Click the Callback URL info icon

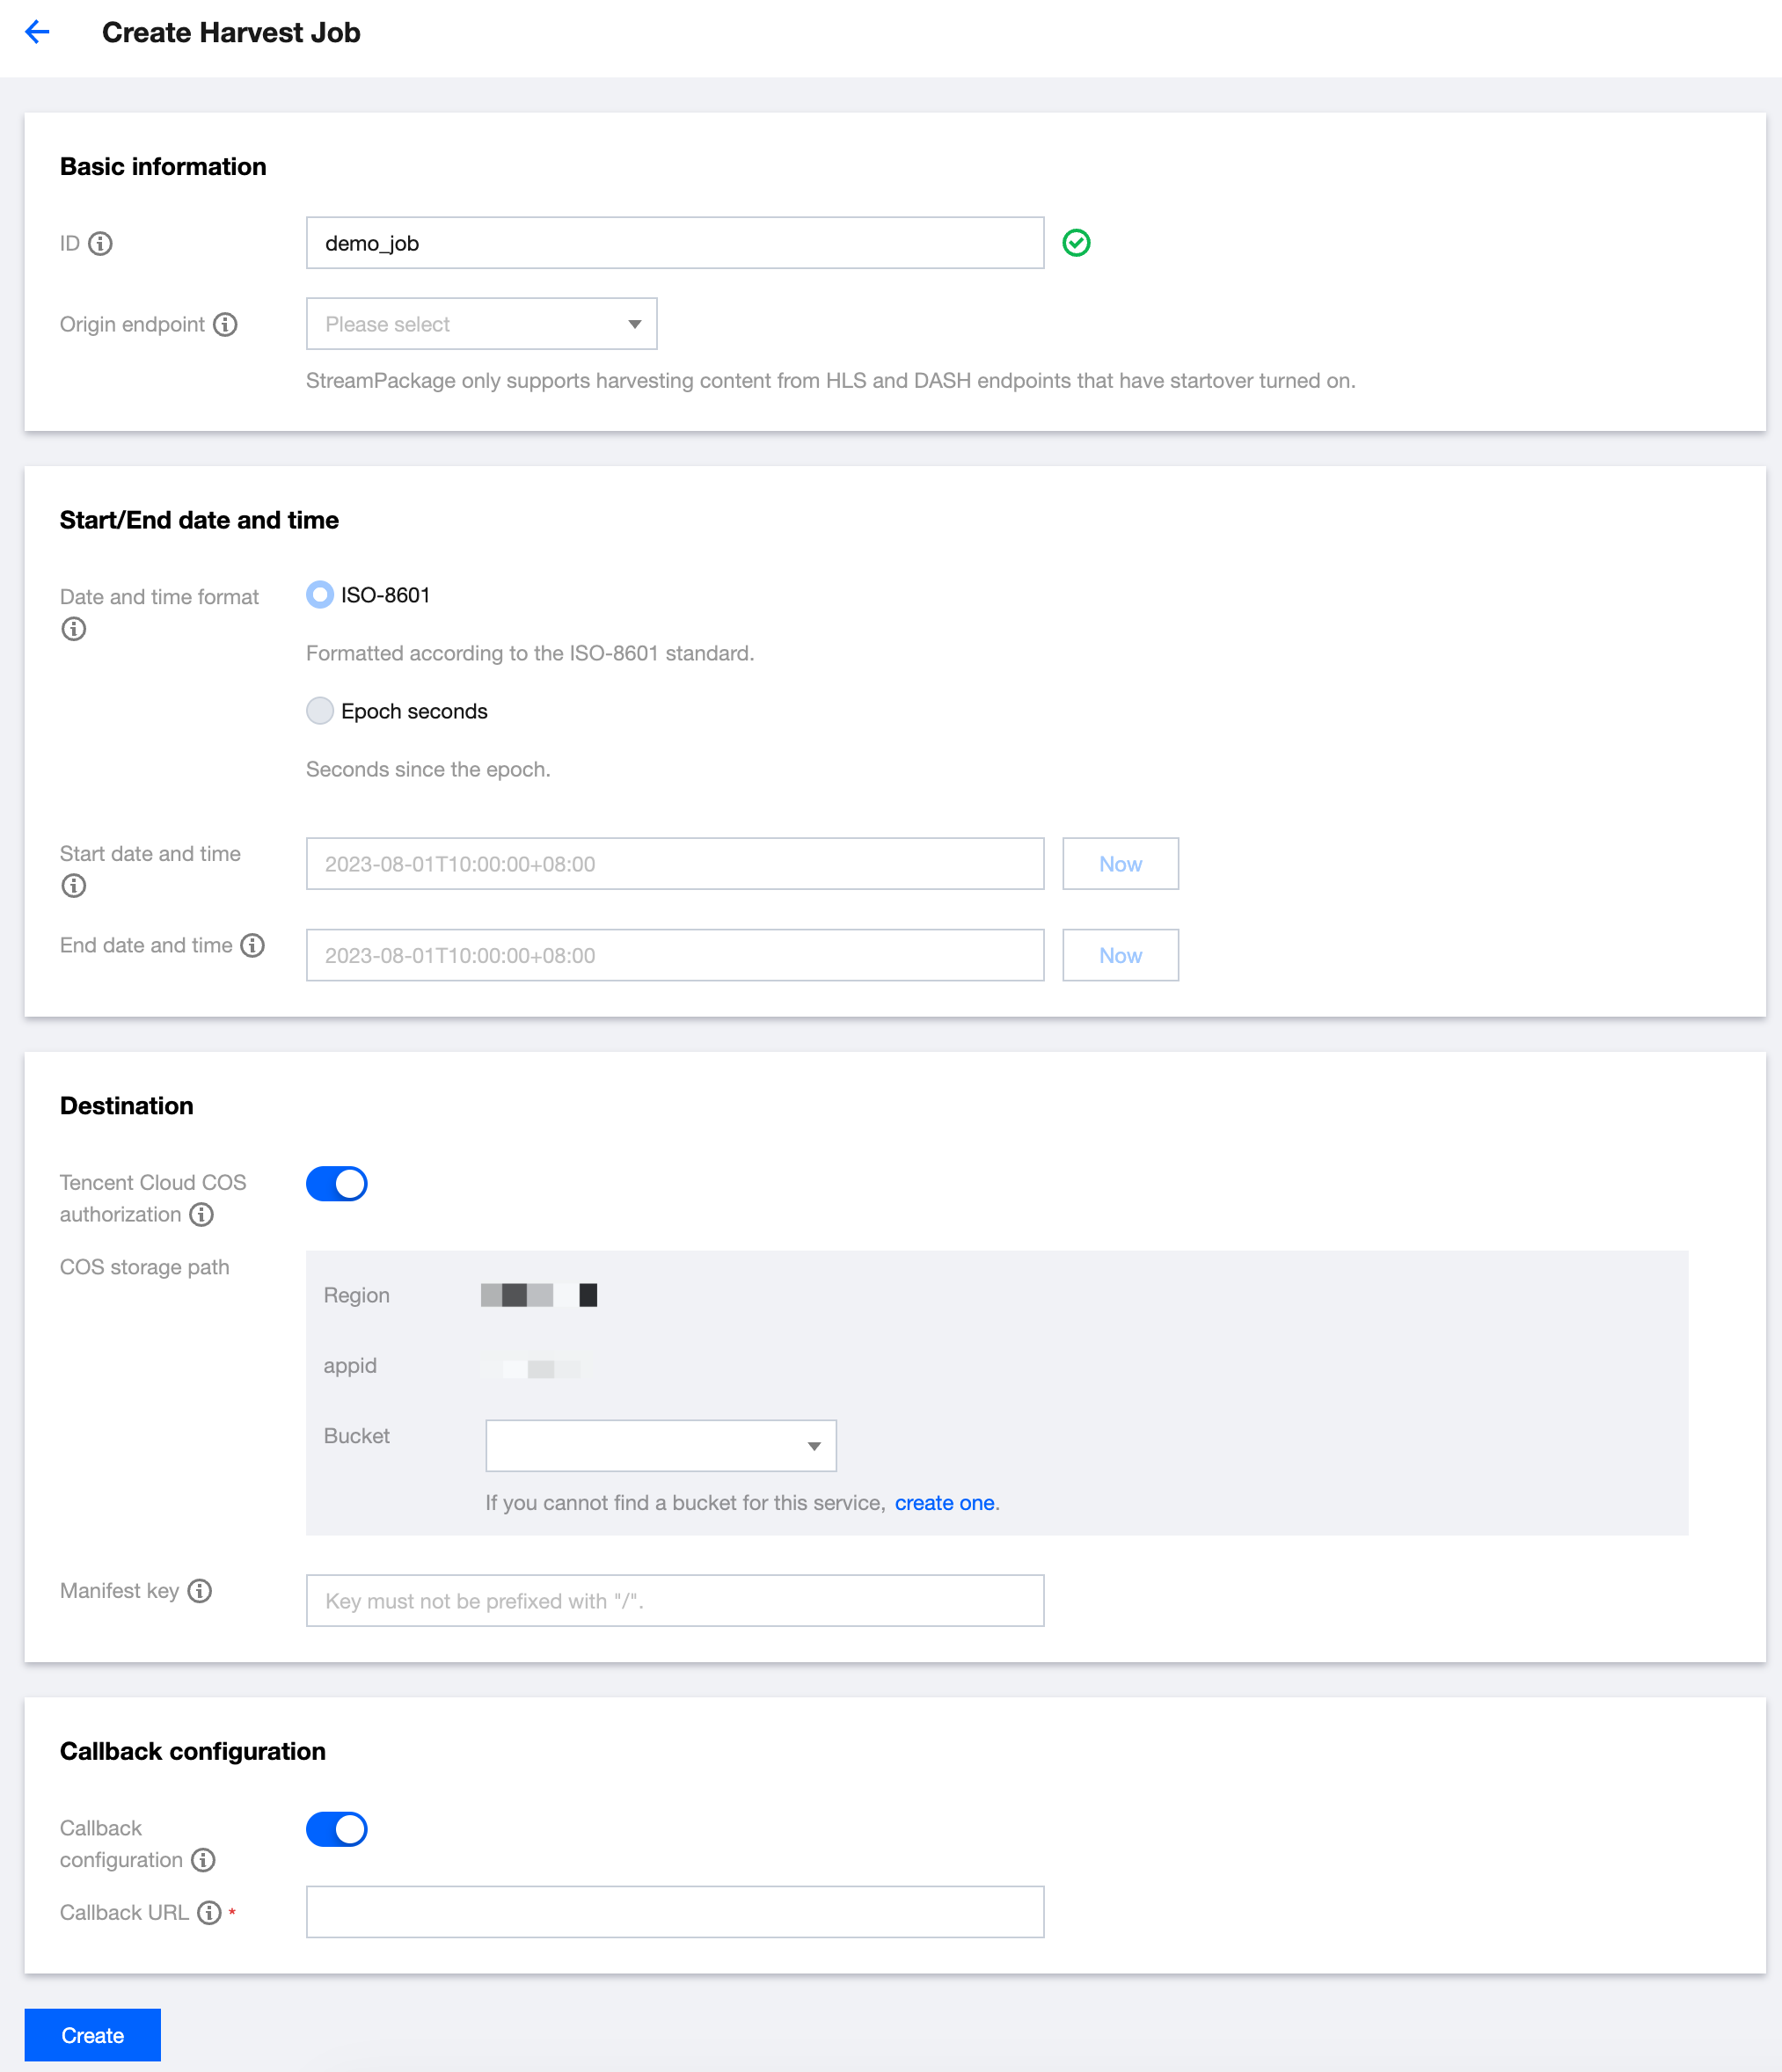click(x=209, y=1913)
